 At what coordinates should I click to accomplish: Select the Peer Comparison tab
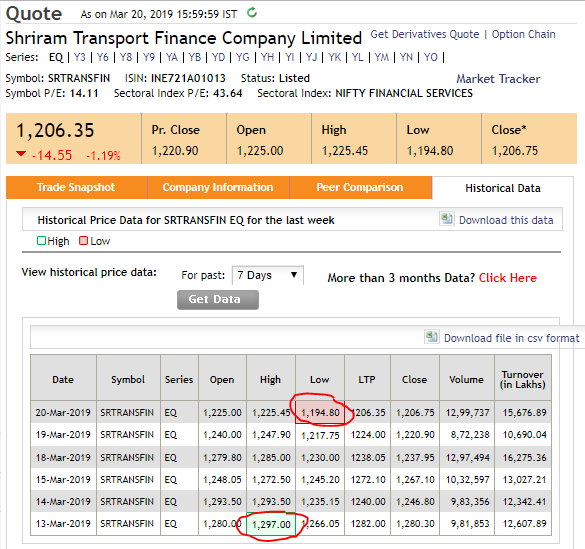coord(360,187)
